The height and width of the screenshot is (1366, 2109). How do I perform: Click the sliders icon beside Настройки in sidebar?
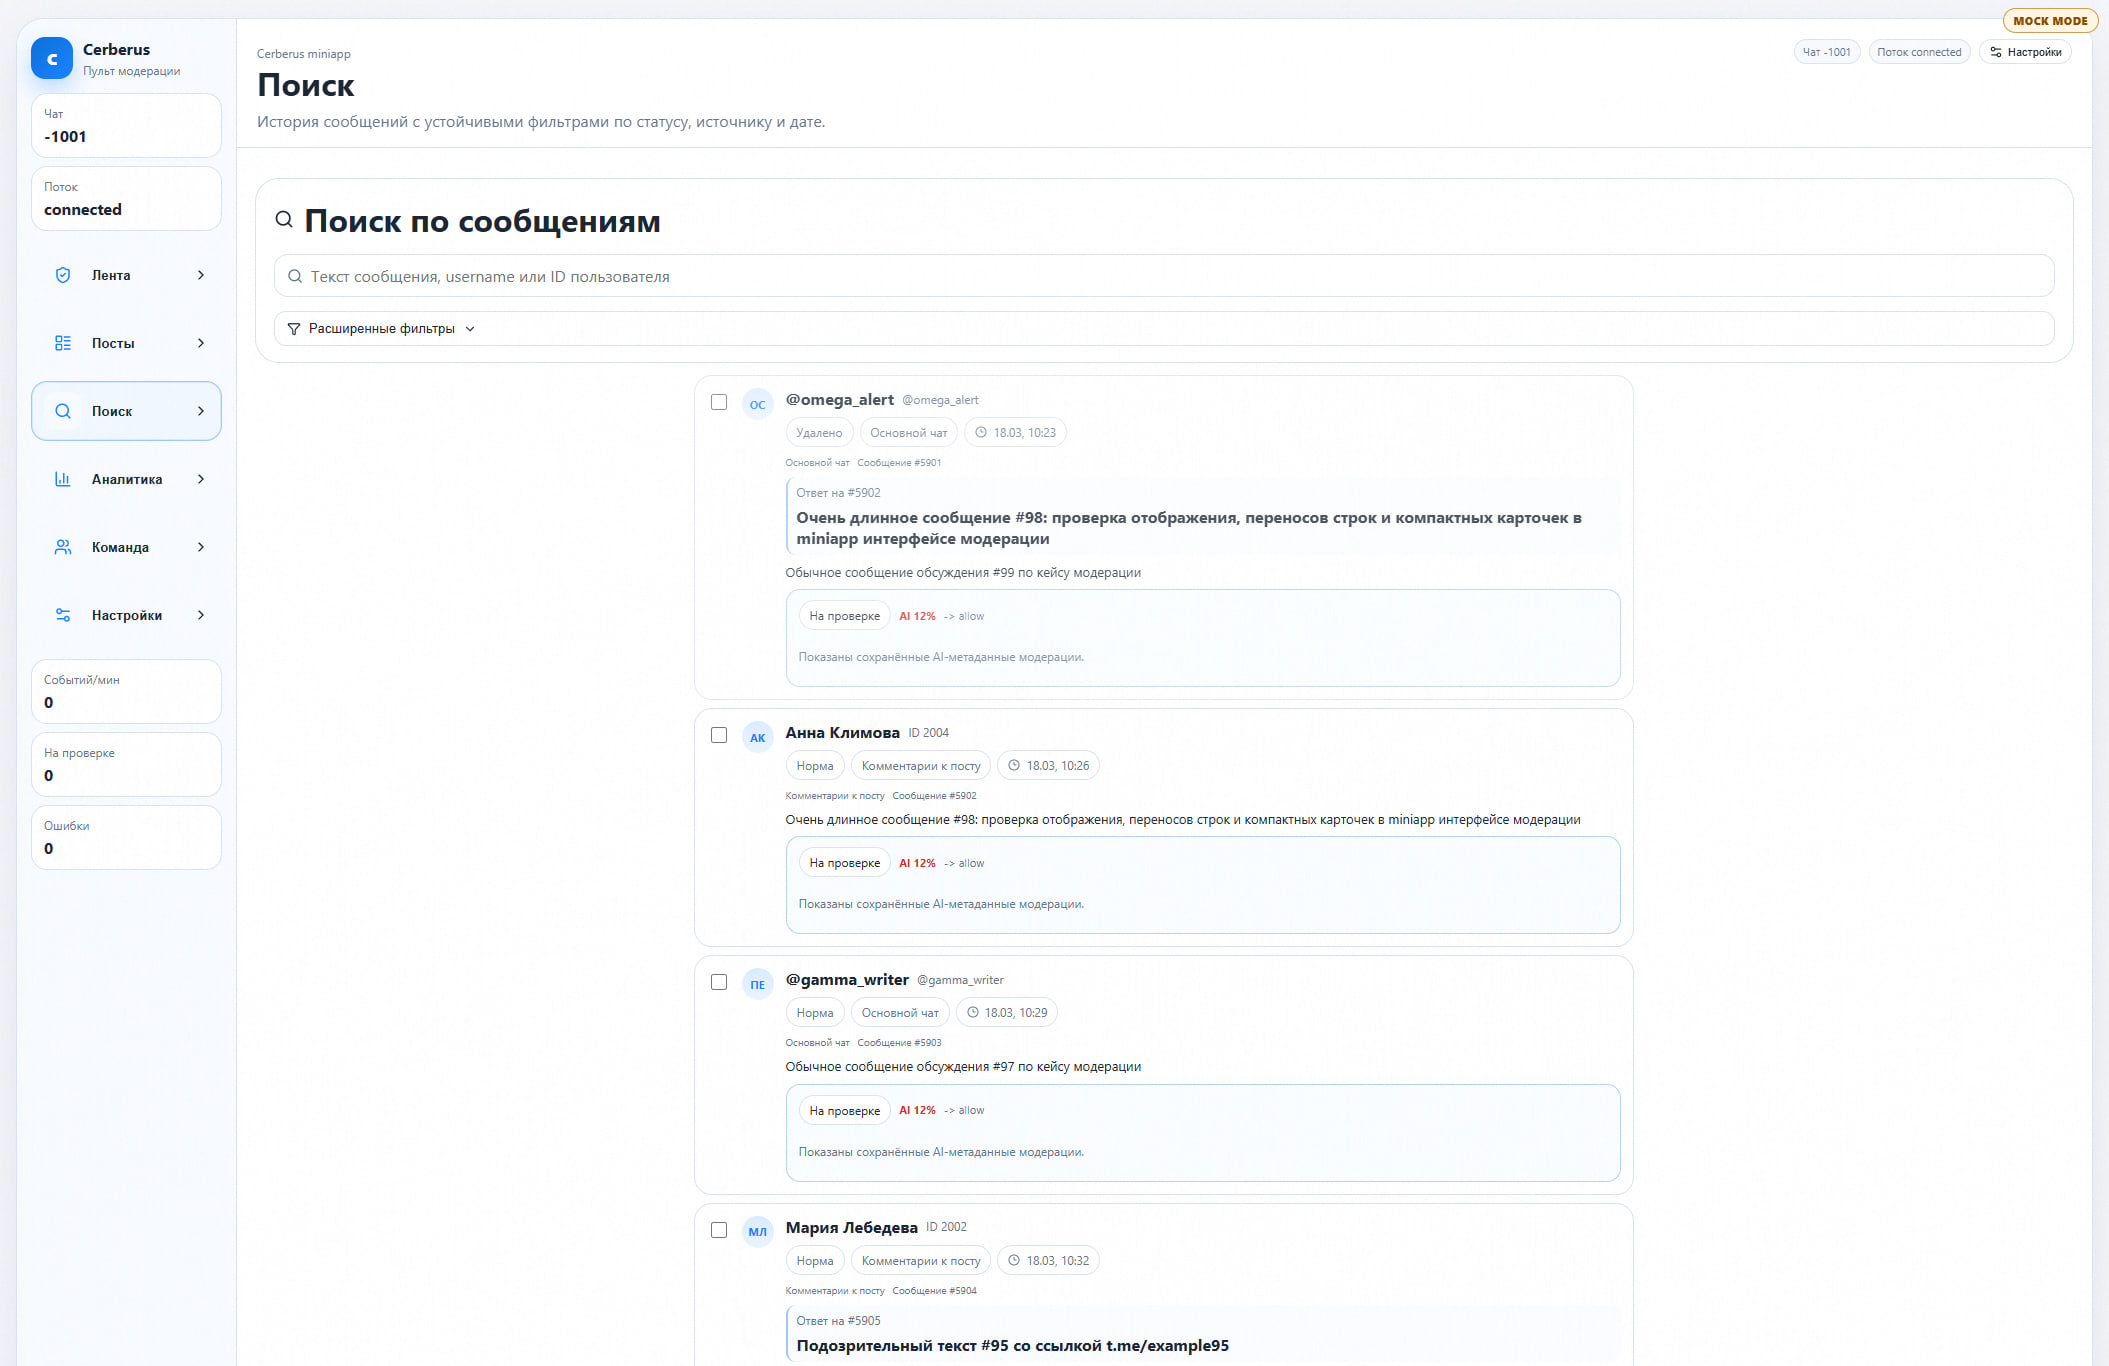point(63,615)
